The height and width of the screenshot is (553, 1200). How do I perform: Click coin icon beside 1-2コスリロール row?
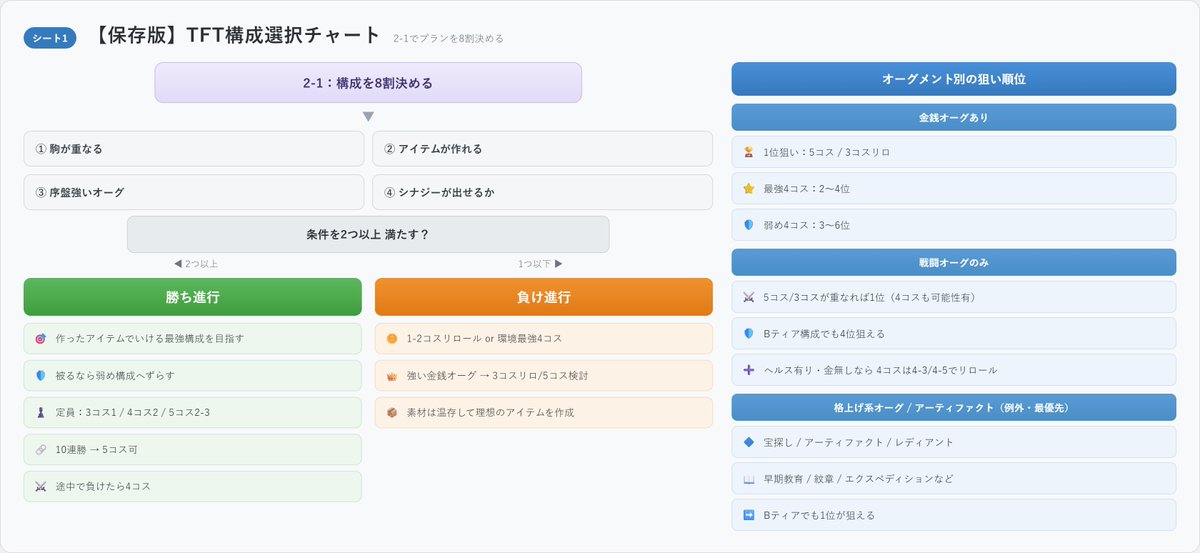392,339
